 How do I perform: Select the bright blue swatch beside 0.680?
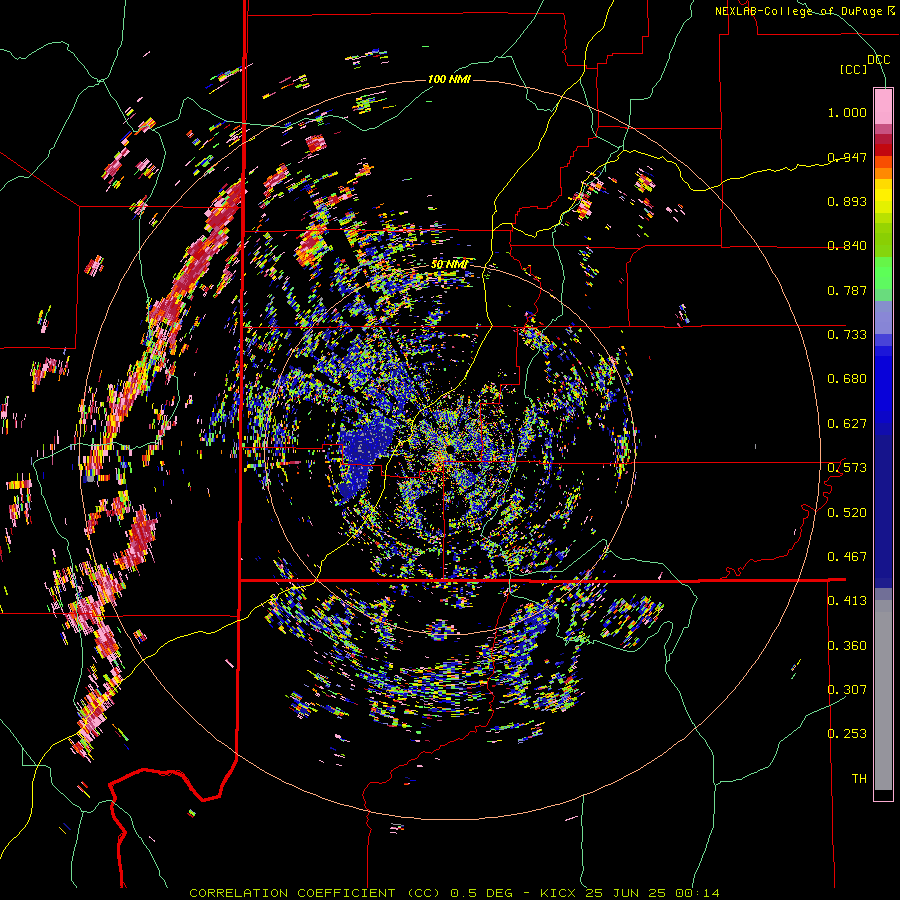pos(883,385)
